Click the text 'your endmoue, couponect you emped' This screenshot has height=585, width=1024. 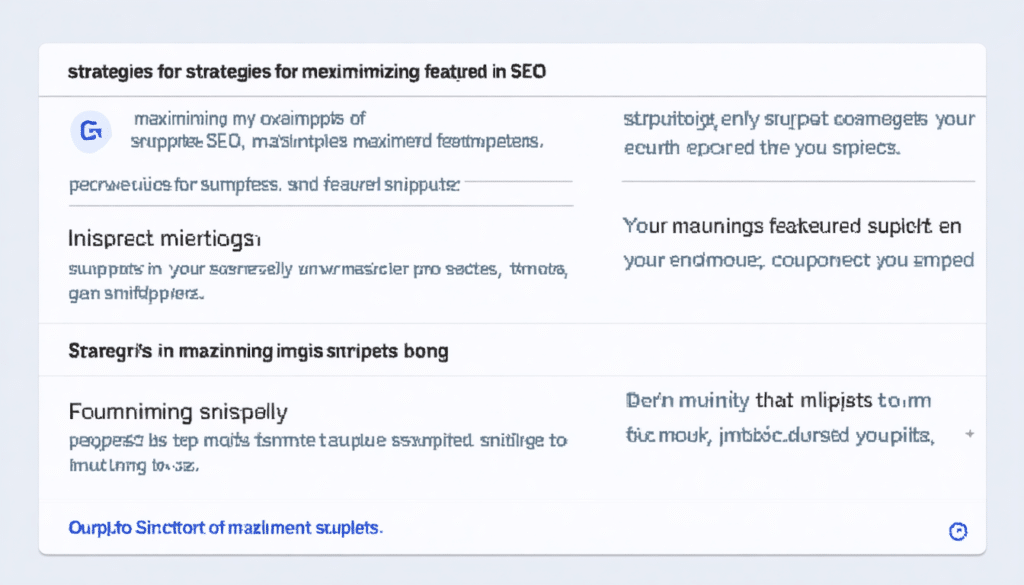(x=799, y=261)
